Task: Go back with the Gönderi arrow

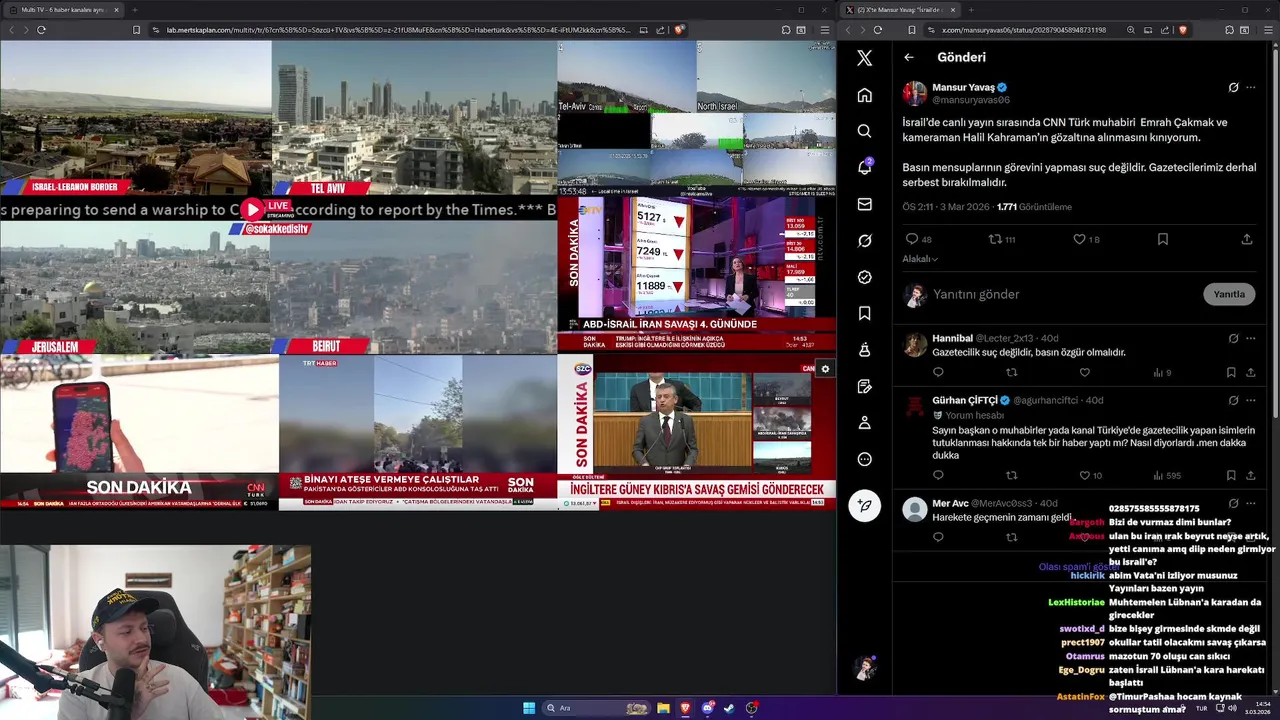Action: click(x=909, y=58)
